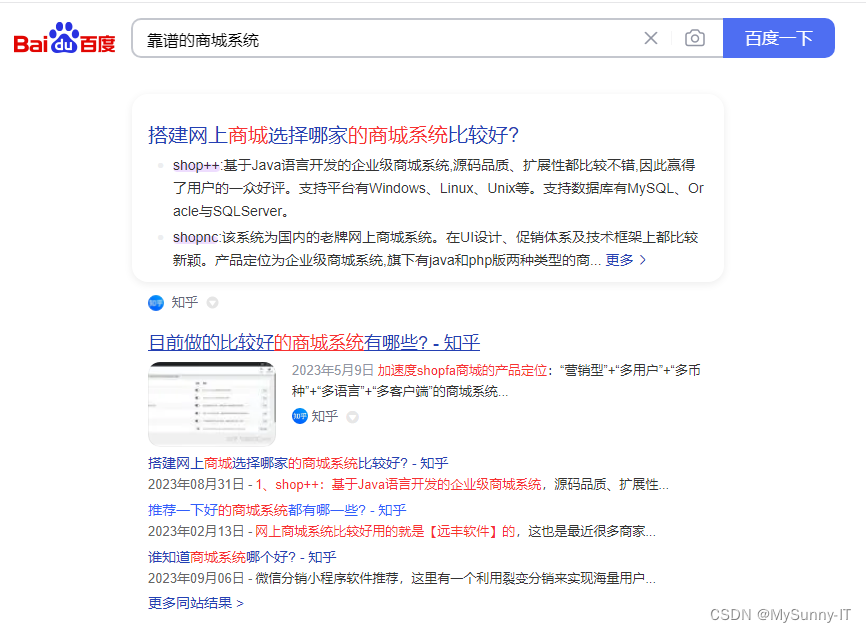The image size is (866, 632).
Task: Click the date text 2023年08月31日
Action: (196, 484)
